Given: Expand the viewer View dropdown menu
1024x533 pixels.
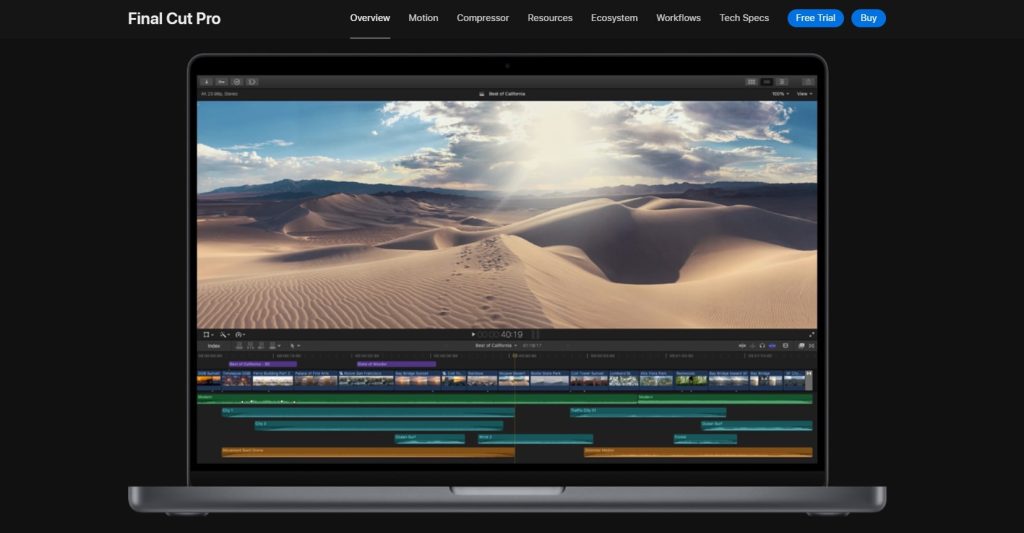Looking at the screenshot, I should [804, 94].
